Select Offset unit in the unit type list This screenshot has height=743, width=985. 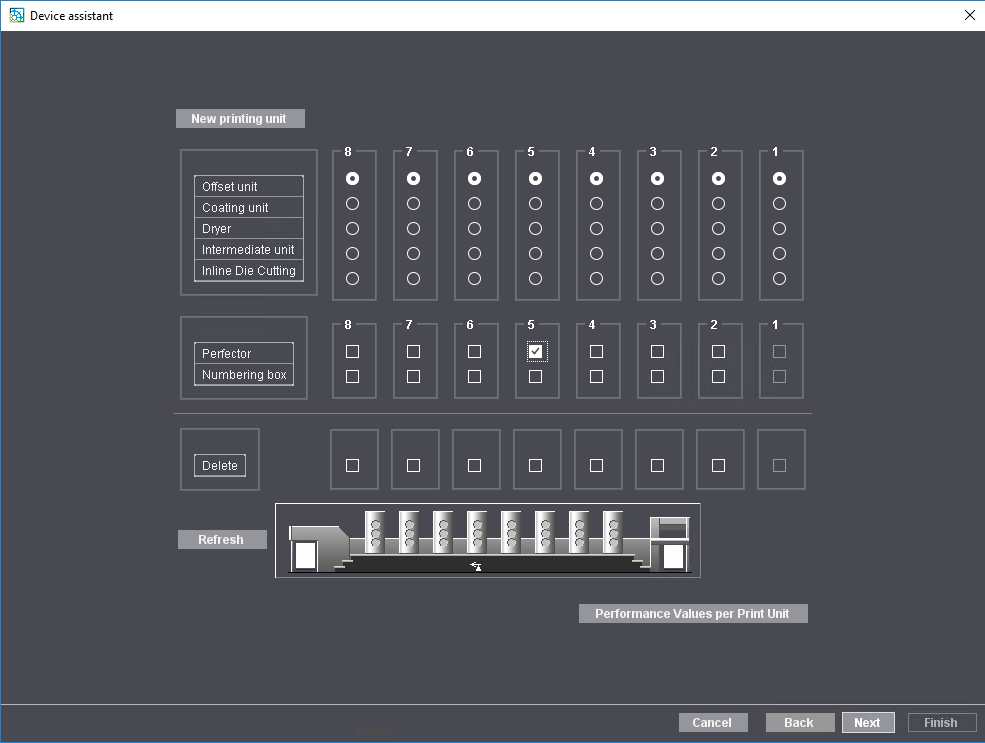click(248, 186)
